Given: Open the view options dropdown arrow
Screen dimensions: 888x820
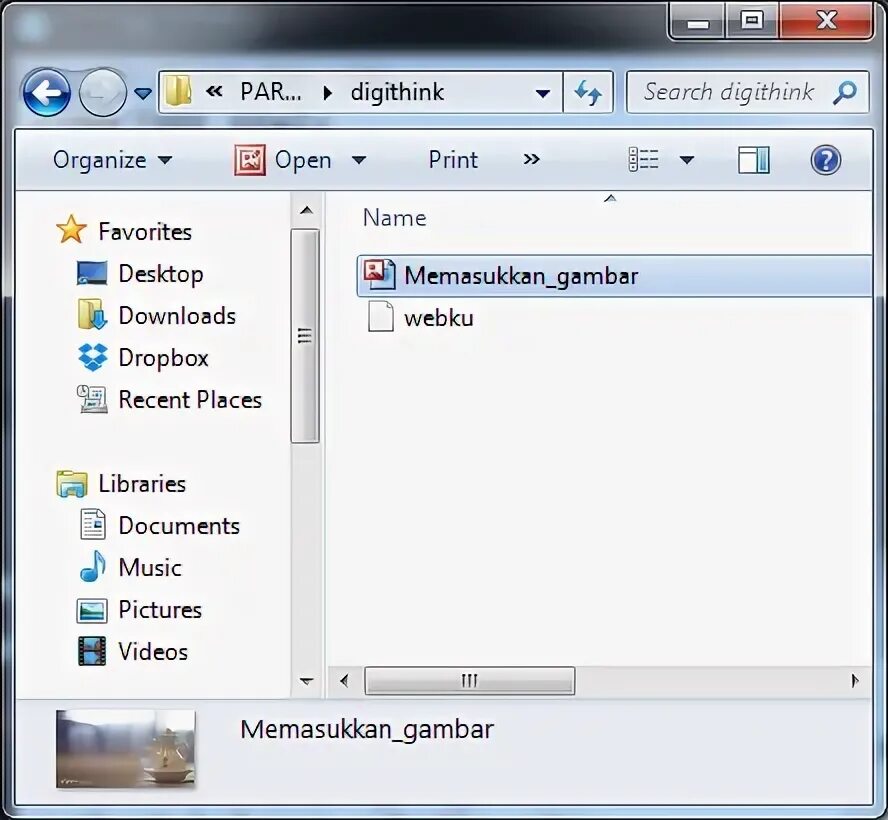Looking at the screenshot, I should tap(687, 161).
